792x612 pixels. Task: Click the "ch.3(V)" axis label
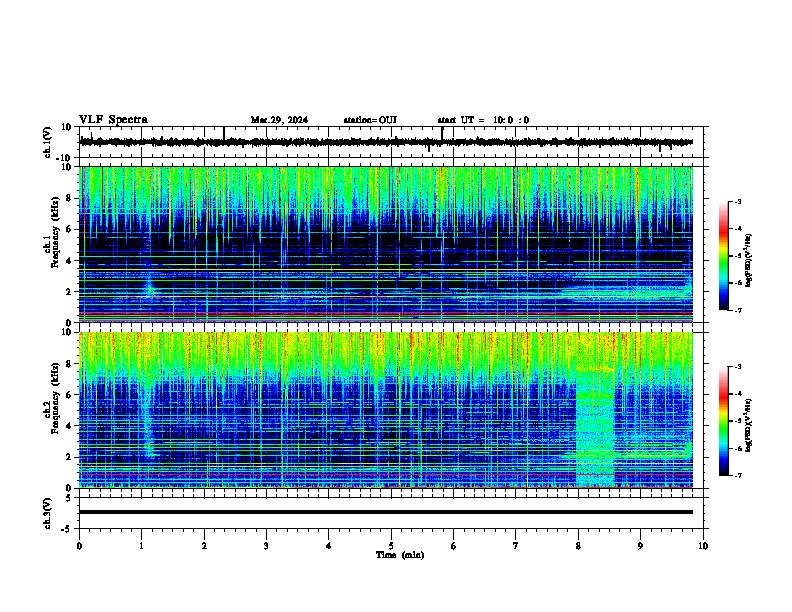[x=48, y=513]
